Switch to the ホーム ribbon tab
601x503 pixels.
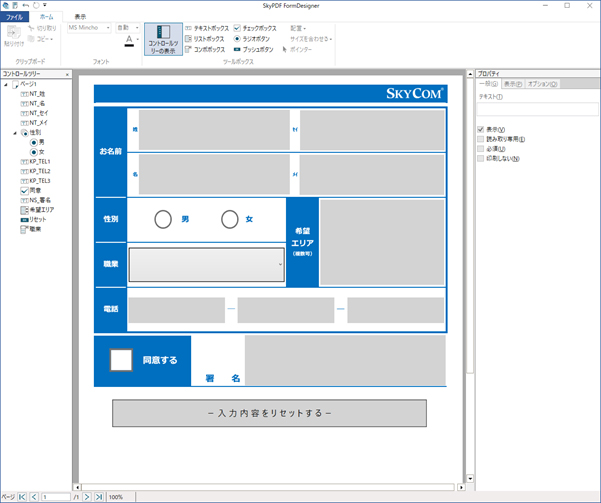[x=46, y=17]
